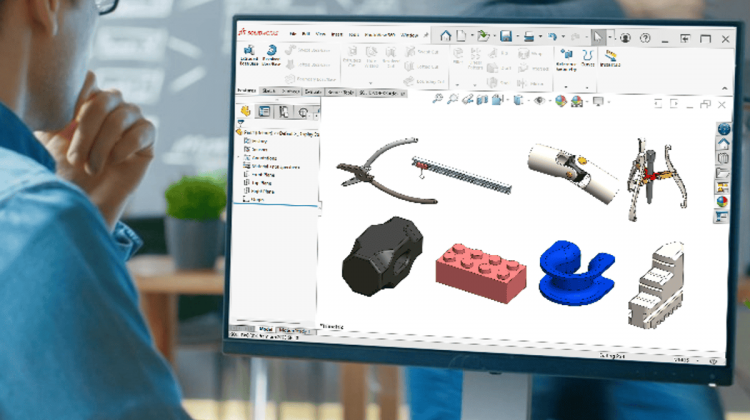The image size is (750, 420).
Task: Pin the menu bar with pushpin
Action: 426,35
